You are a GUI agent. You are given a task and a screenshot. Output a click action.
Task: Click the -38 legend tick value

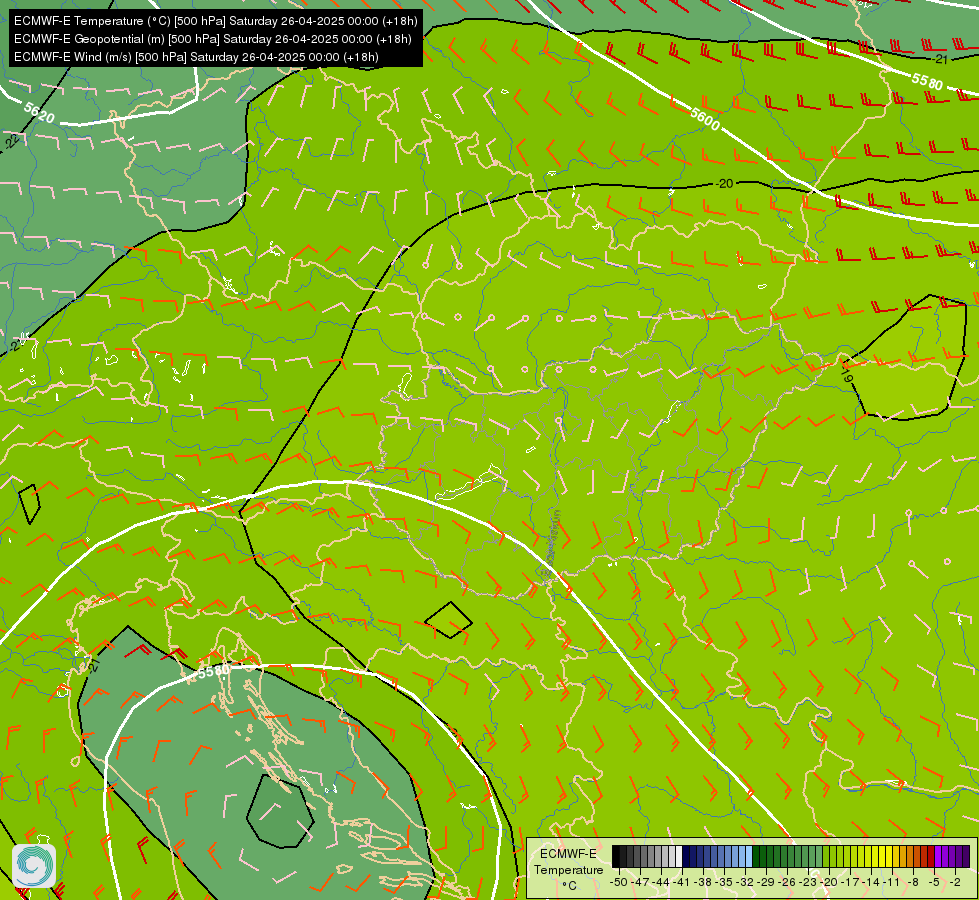click(x=704, y=883)
